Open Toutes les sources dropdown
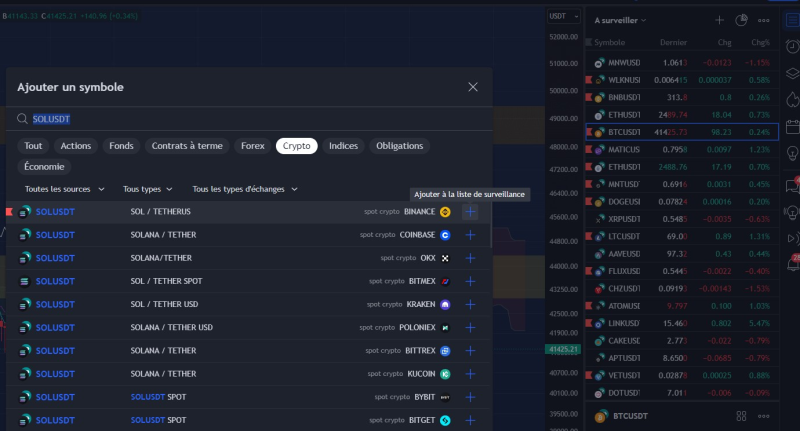Image resolution: width=800 pixels, height=431 pixels. coord(65,189)
